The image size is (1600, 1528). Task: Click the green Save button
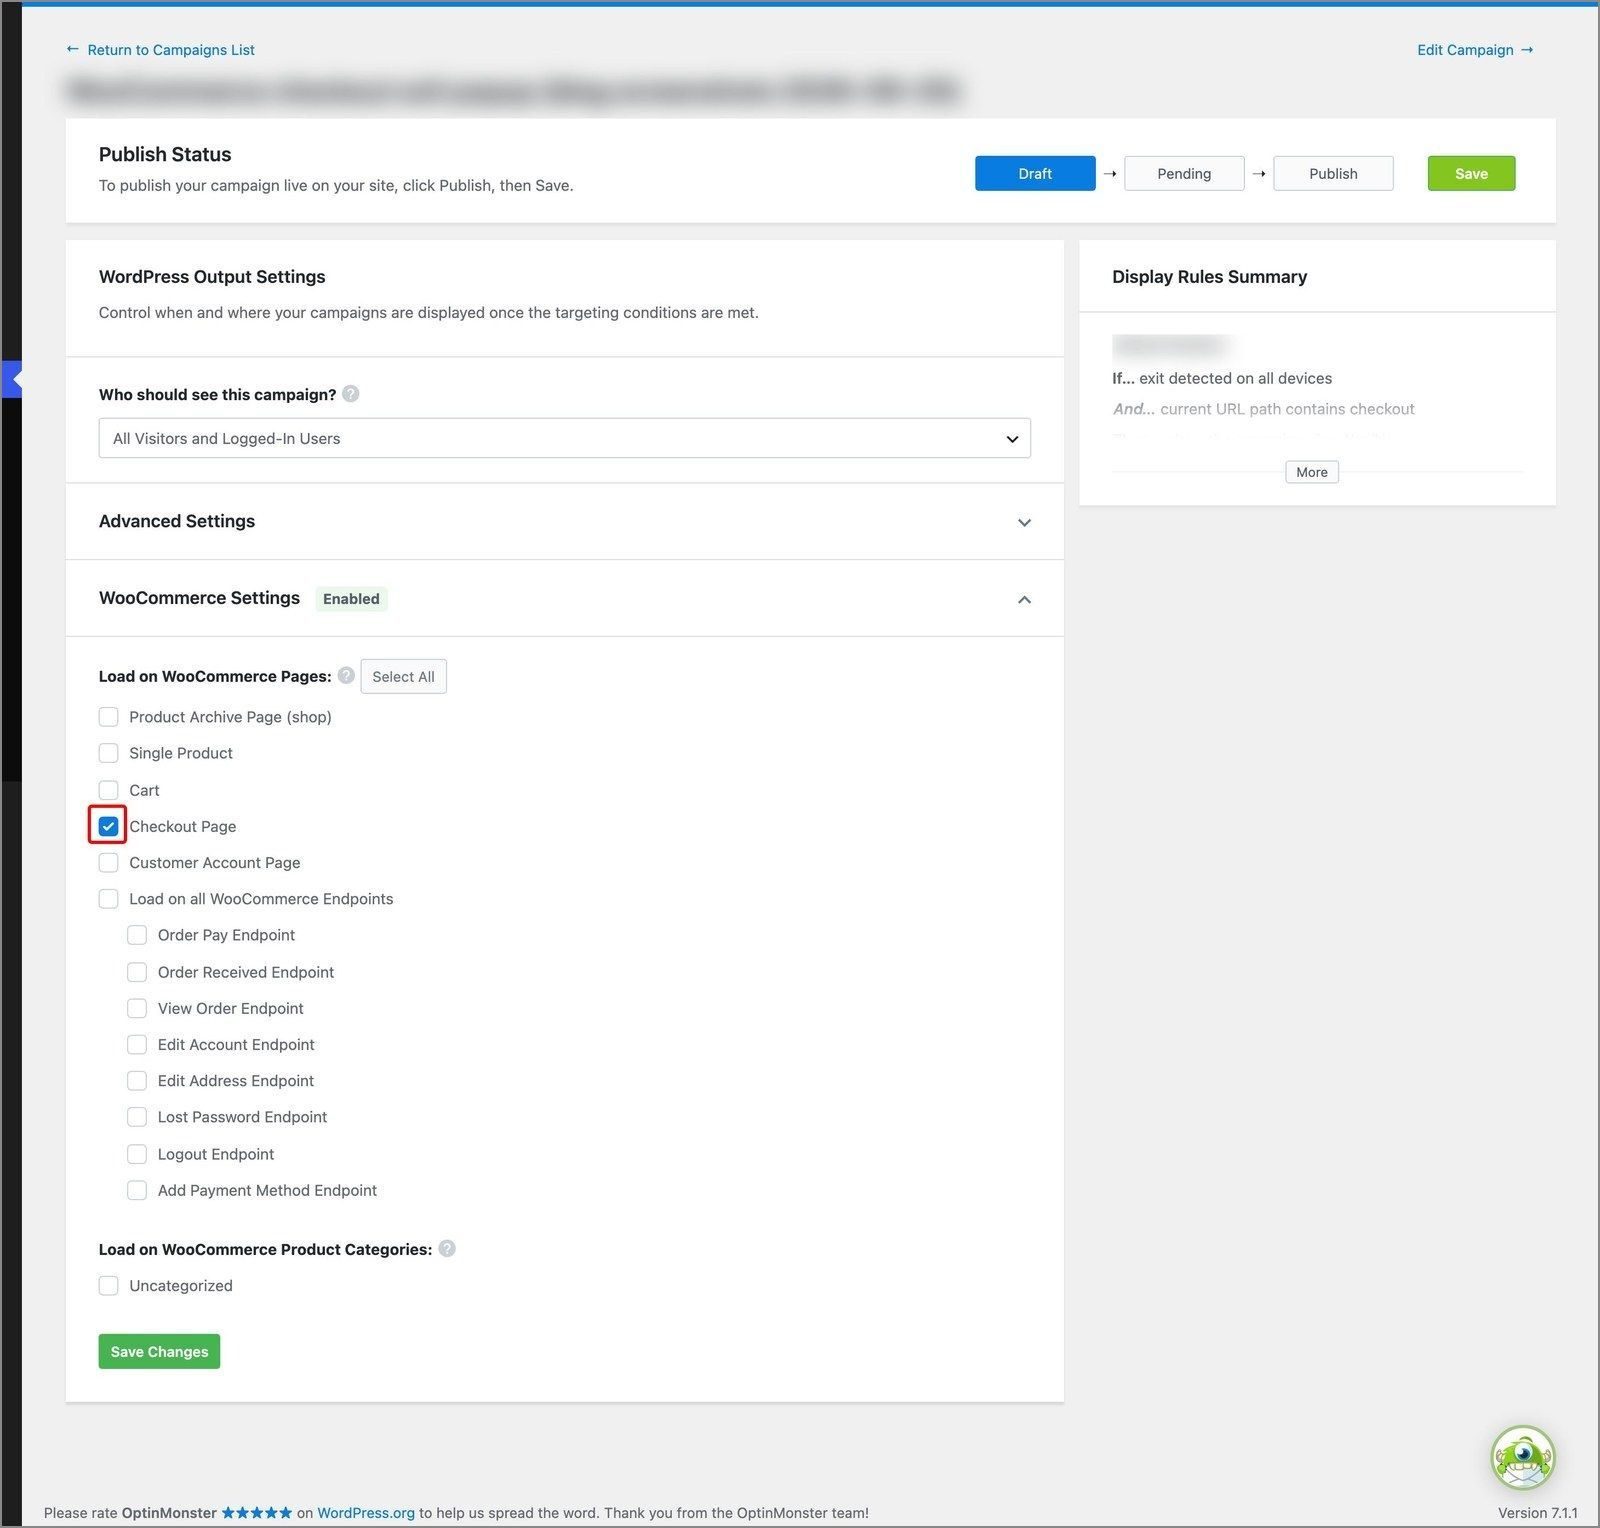coord(1471,173)
